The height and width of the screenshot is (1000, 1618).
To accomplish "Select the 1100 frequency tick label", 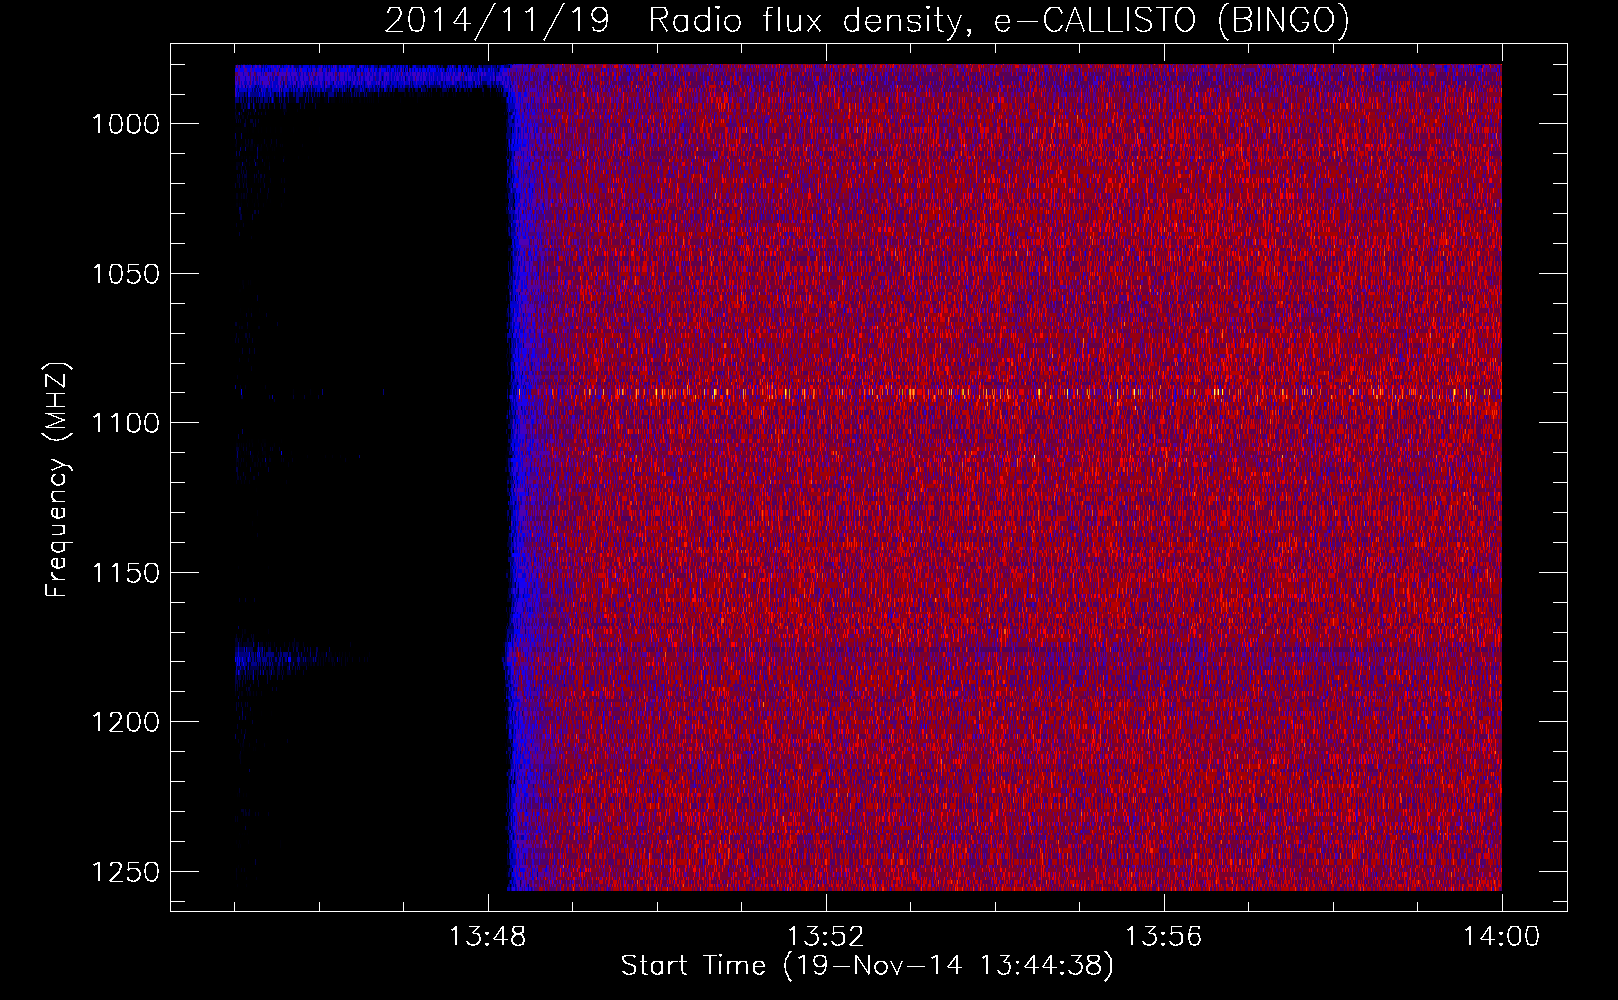I will (126, 423).
